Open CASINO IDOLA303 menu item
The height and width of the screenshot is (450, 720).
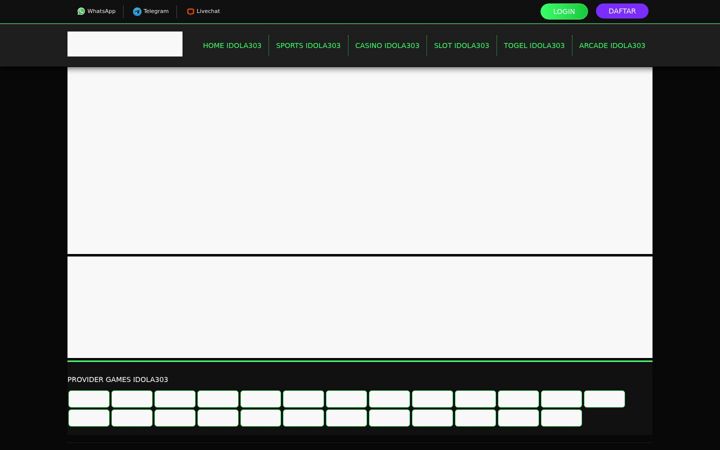387,45
